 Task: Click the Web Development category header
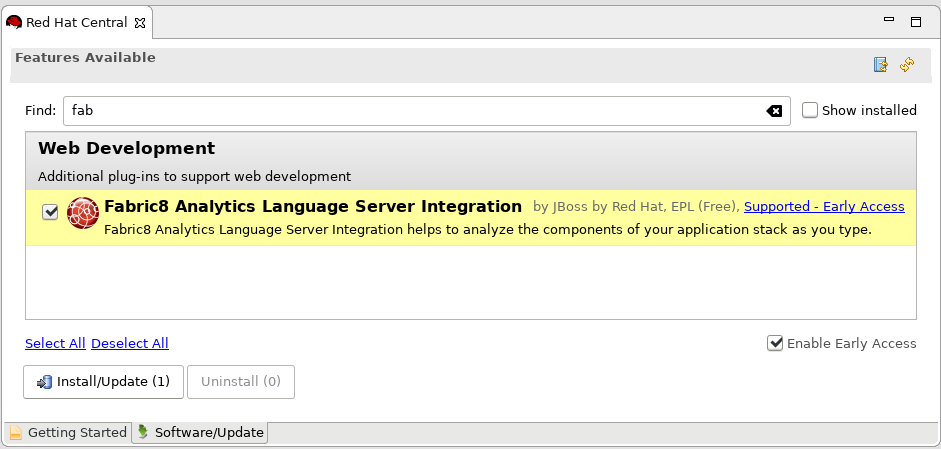[x=126, y=149]
